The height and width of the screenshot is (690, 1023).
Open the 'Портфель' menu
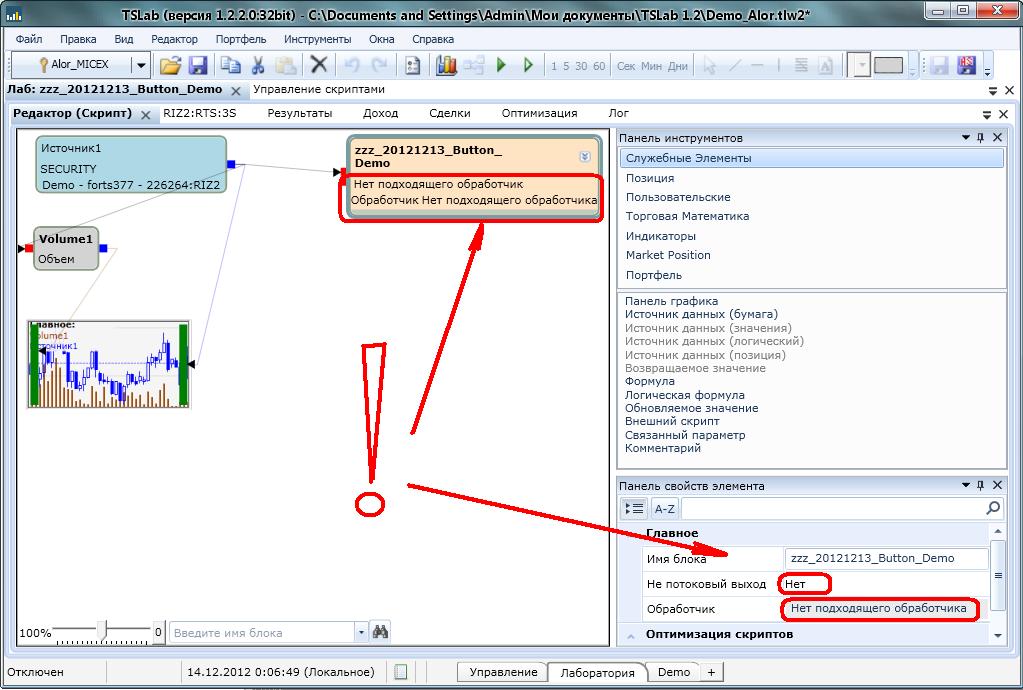(240, 39)
